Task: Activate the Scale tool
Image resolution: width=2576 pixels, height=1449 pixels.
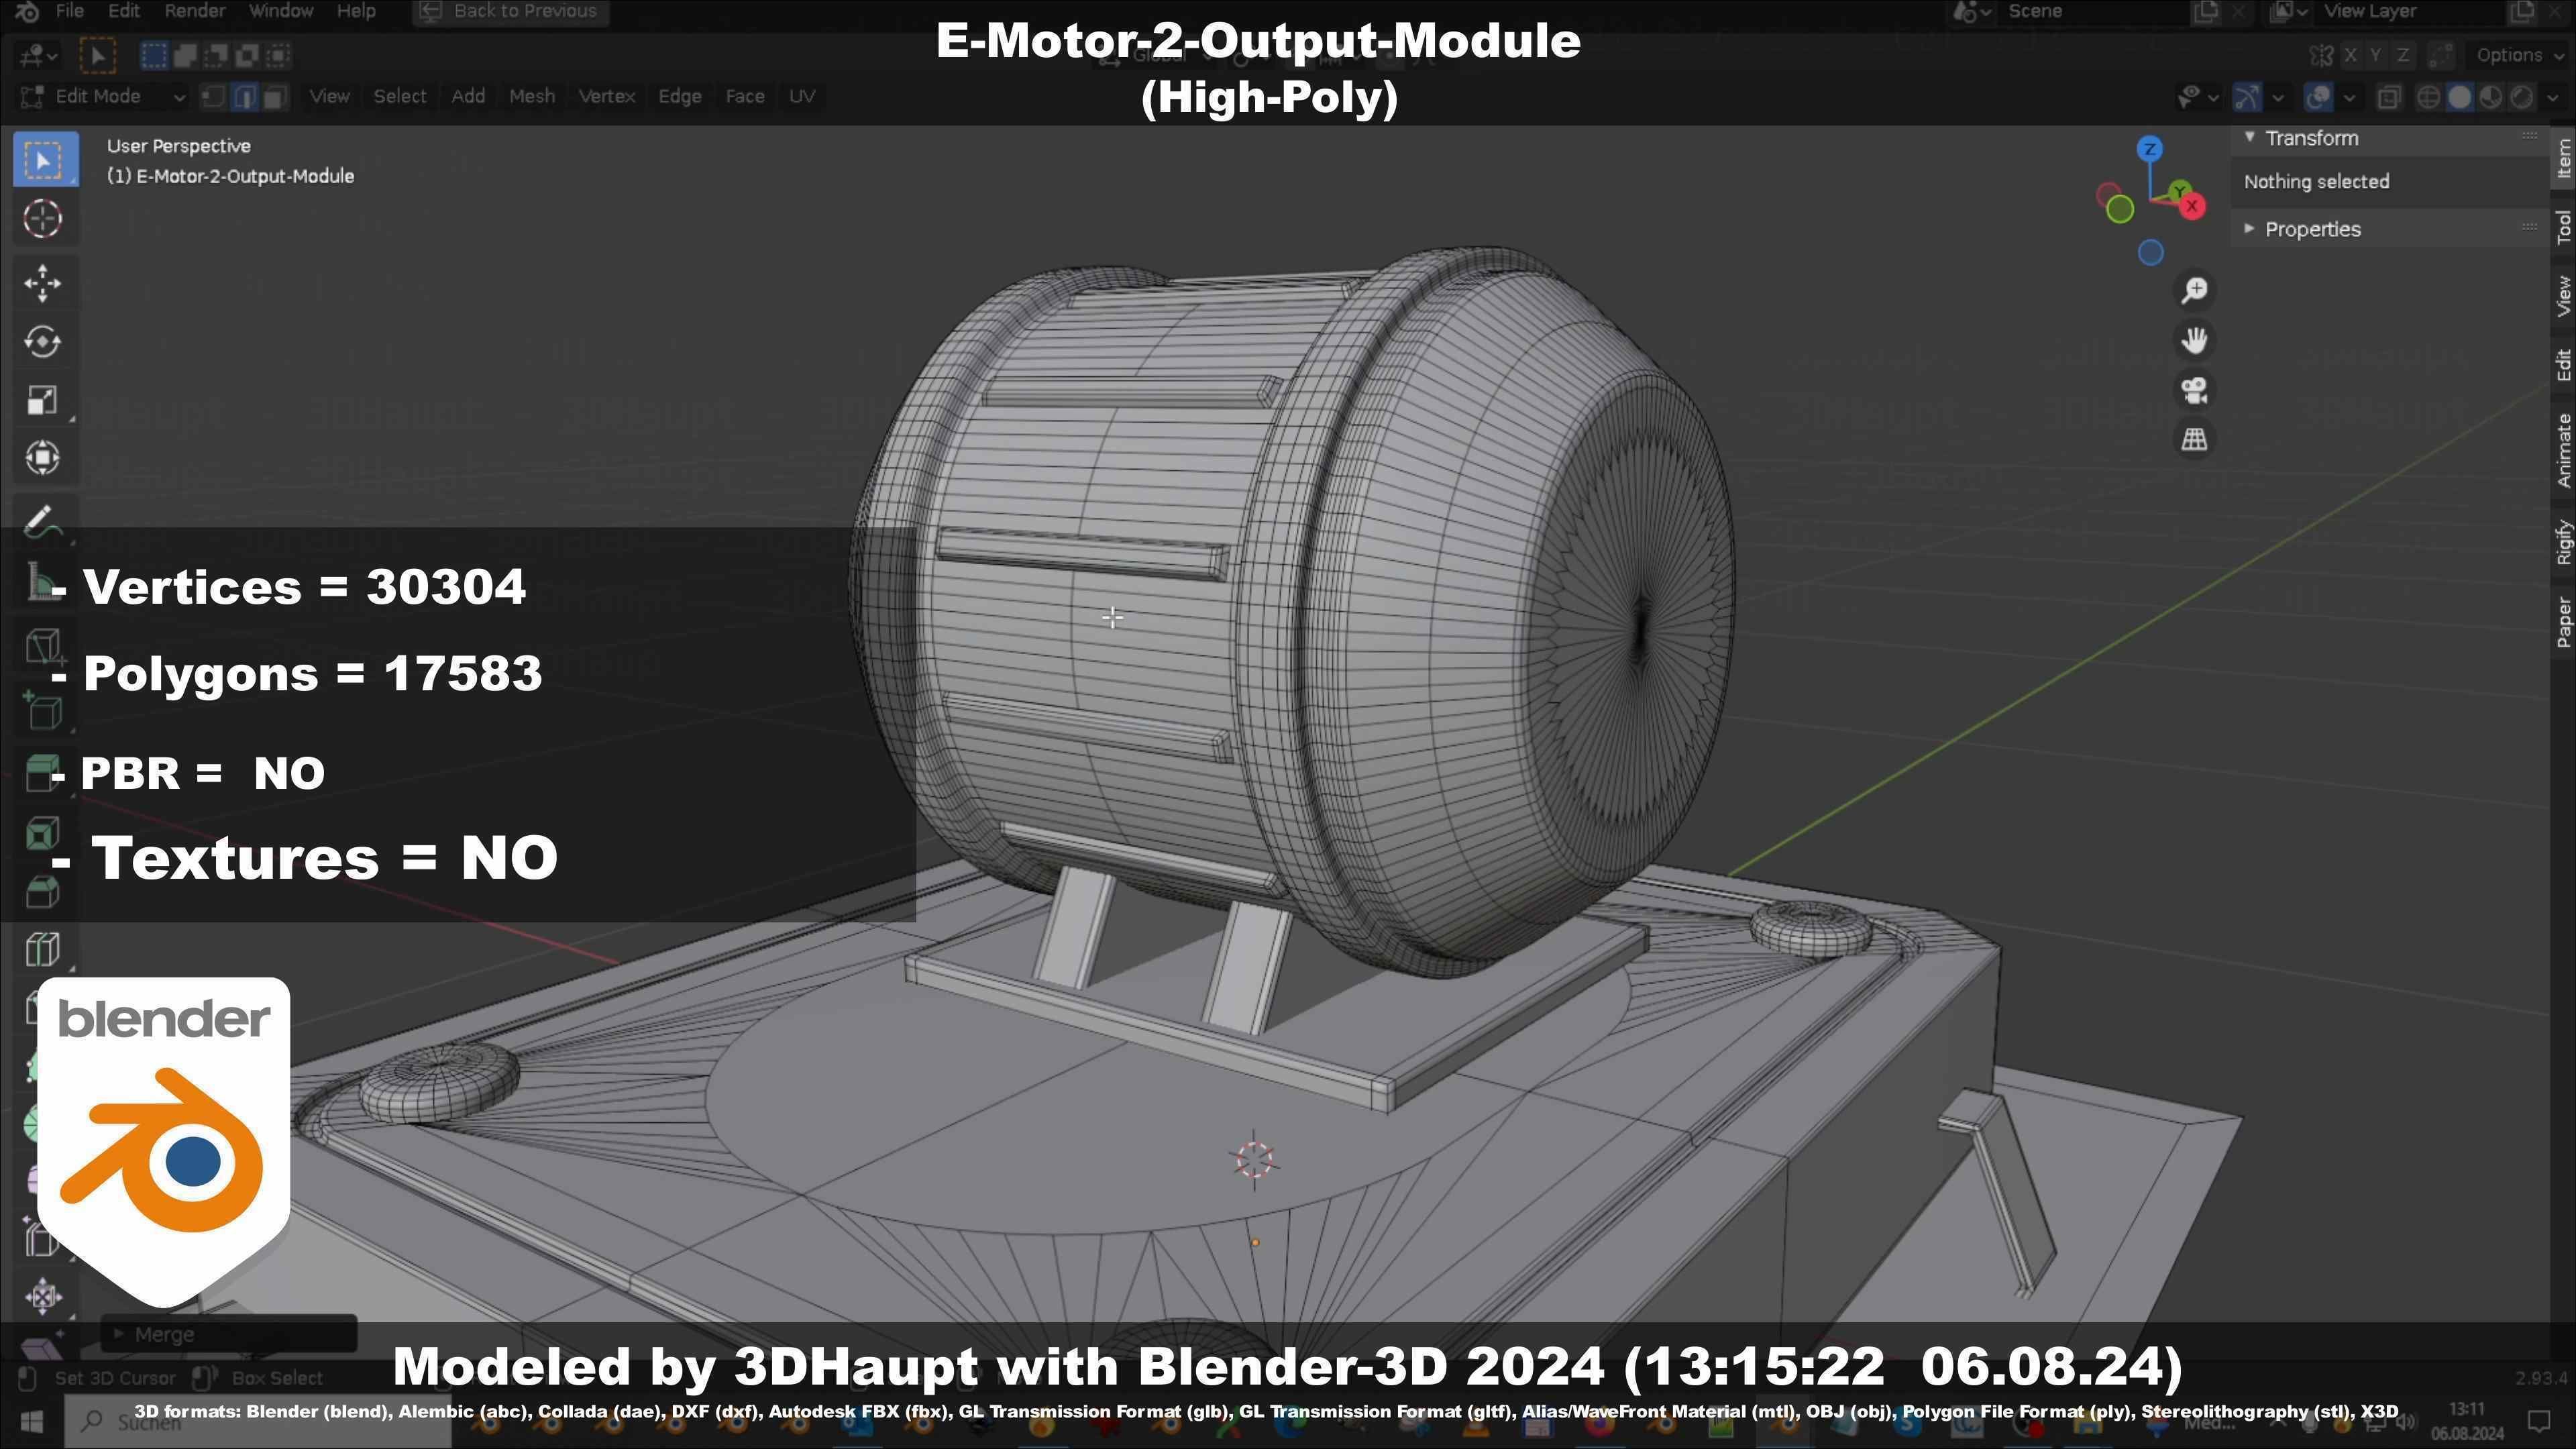Action: point(42,400)
